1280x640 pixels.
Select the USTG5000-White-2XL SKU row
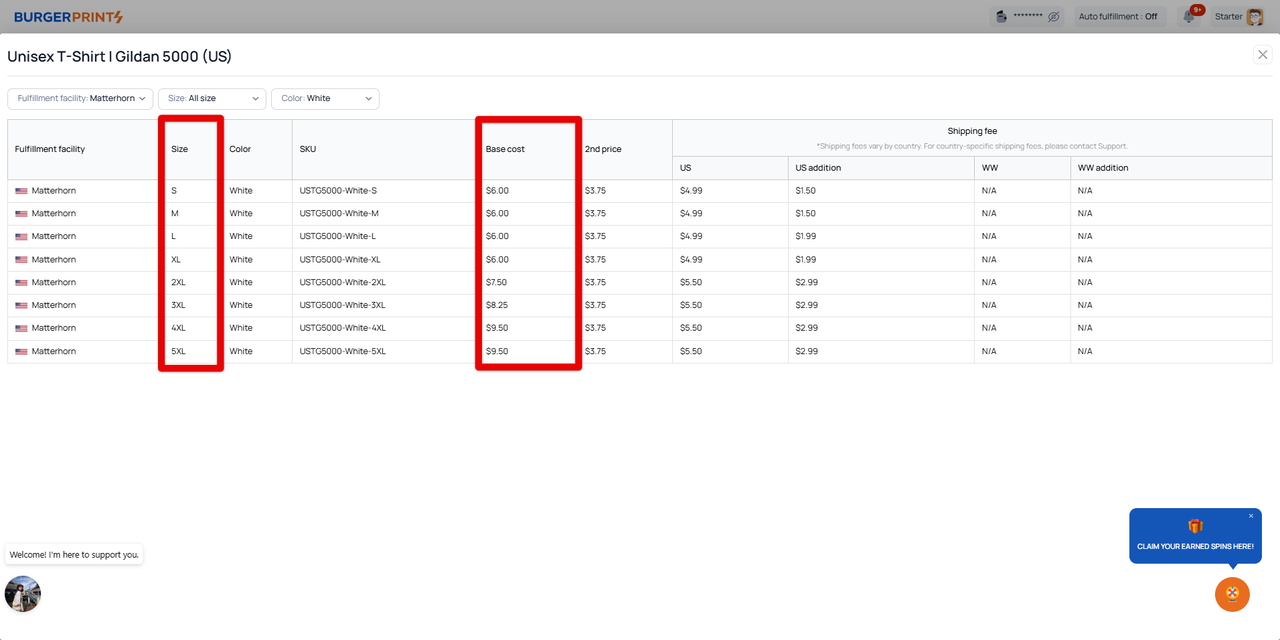343,283
